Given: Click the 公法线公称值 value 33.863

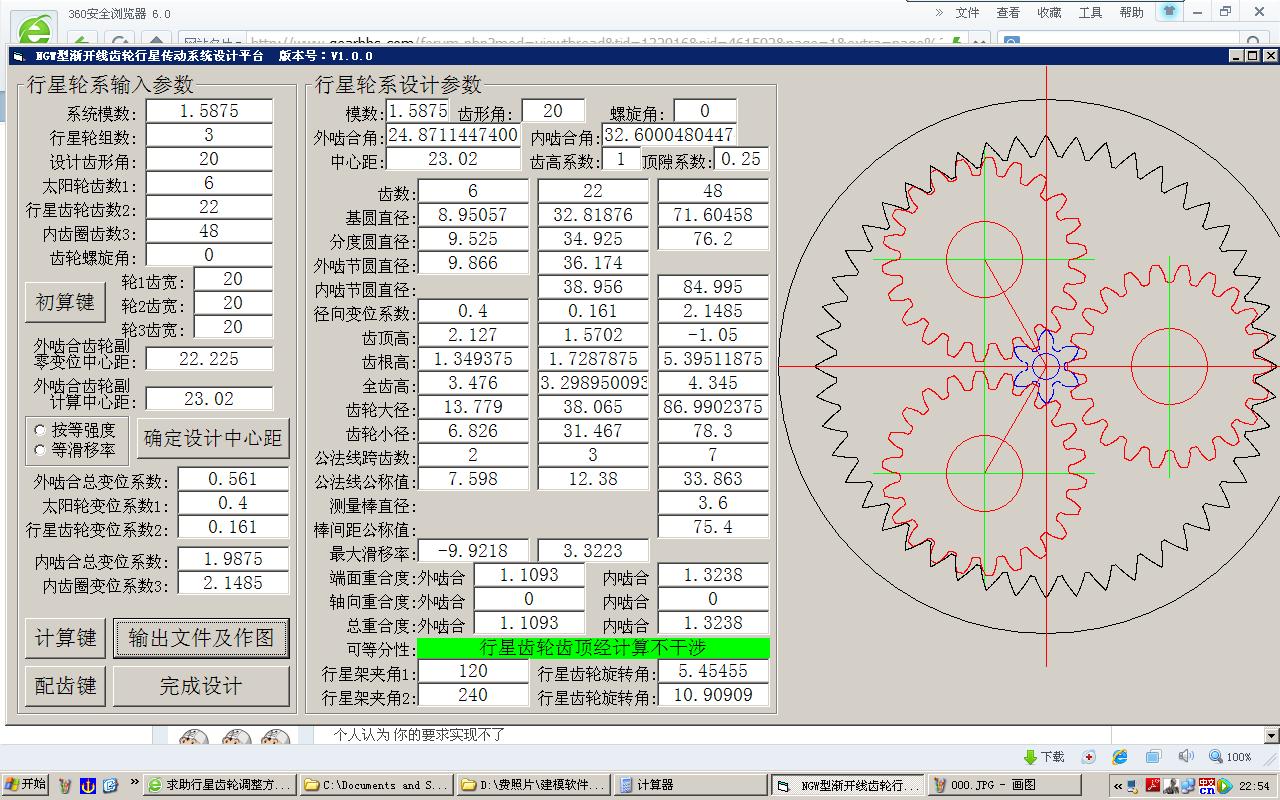Looking at the screenshot, I should [713, 479].
